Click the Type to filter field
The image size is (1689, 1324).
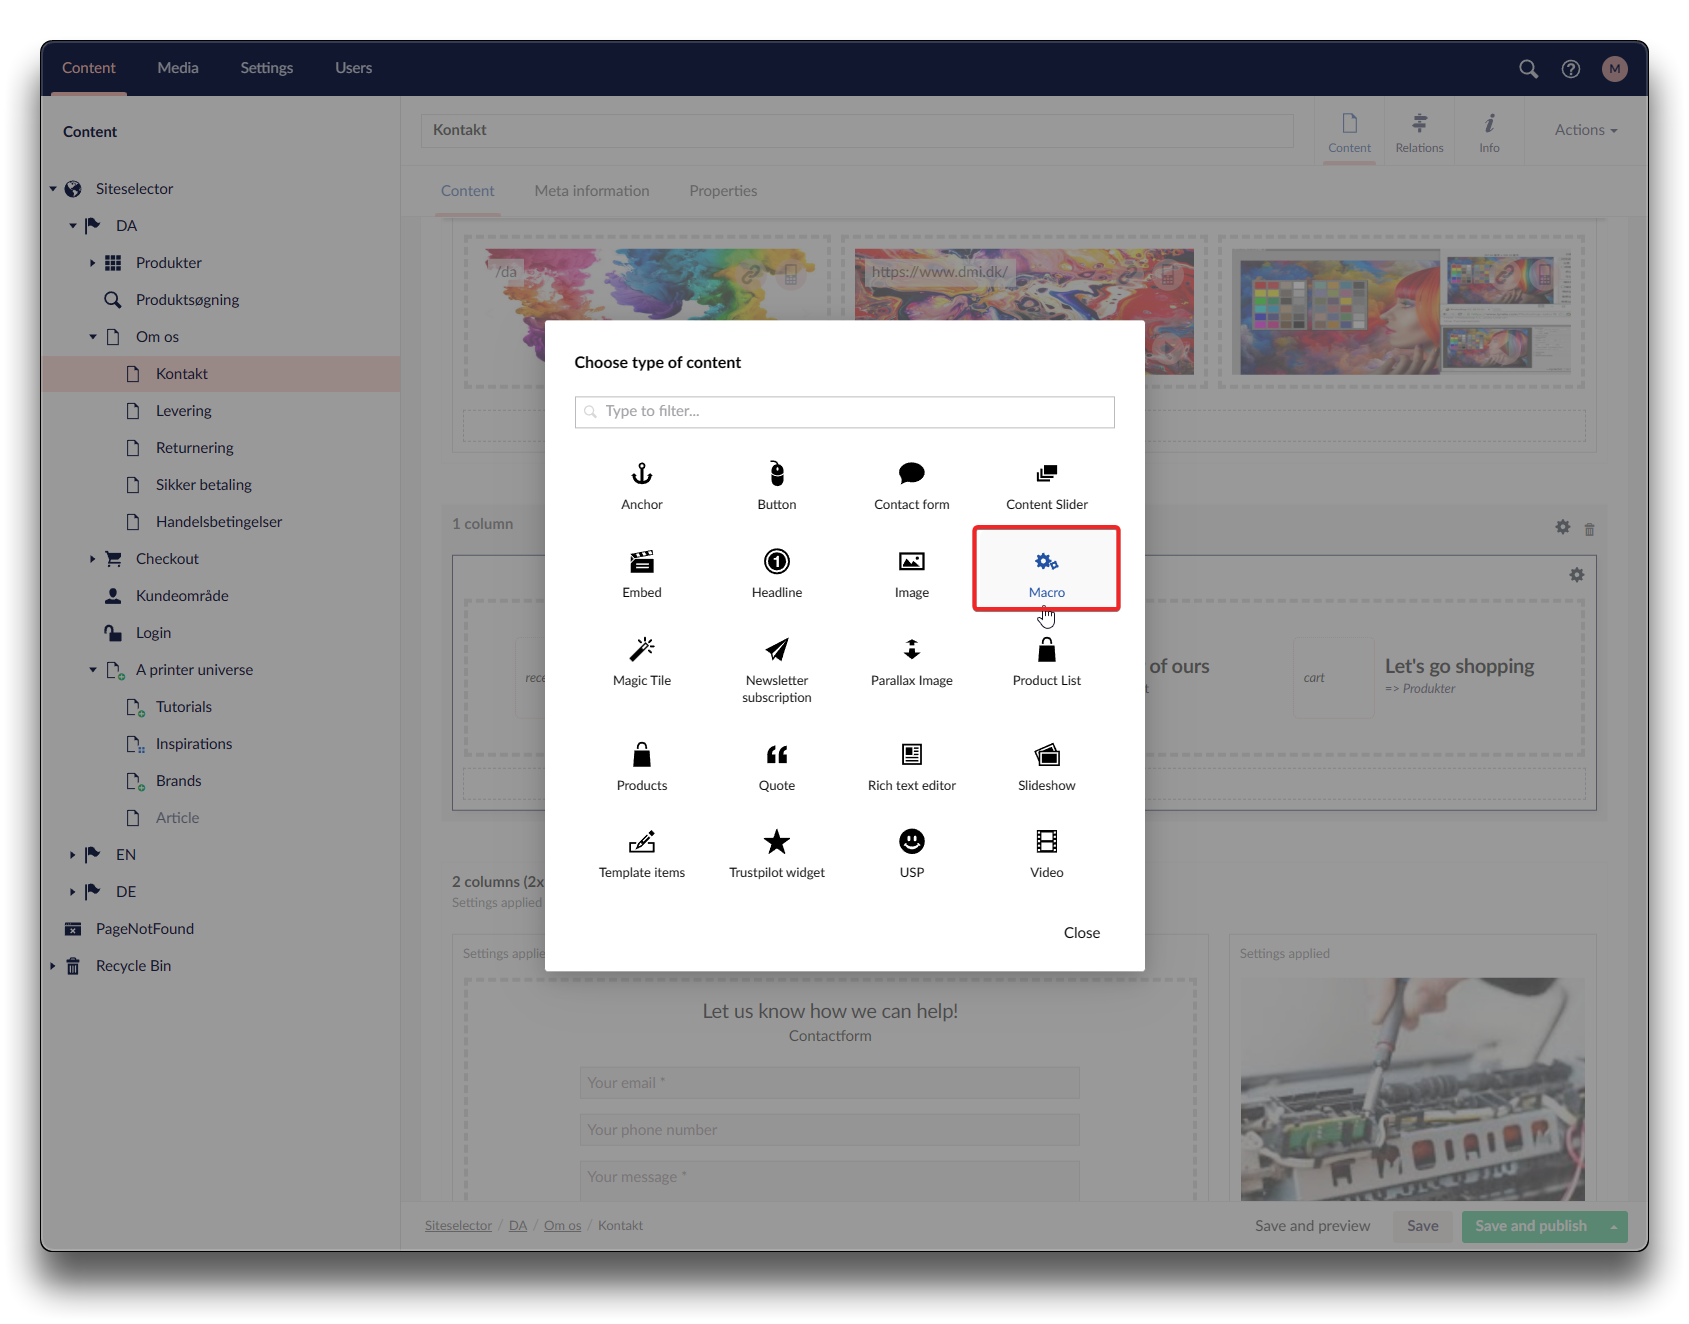click(845, 412)
